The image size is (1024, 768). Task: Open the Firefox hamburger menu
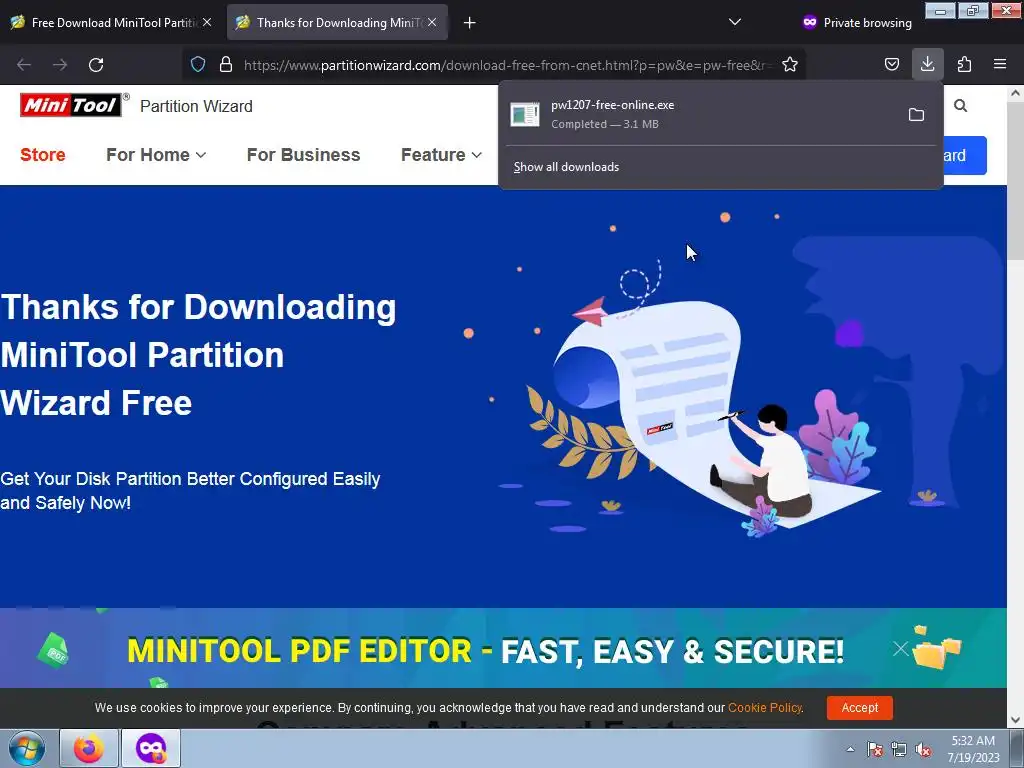[1000, 64]
